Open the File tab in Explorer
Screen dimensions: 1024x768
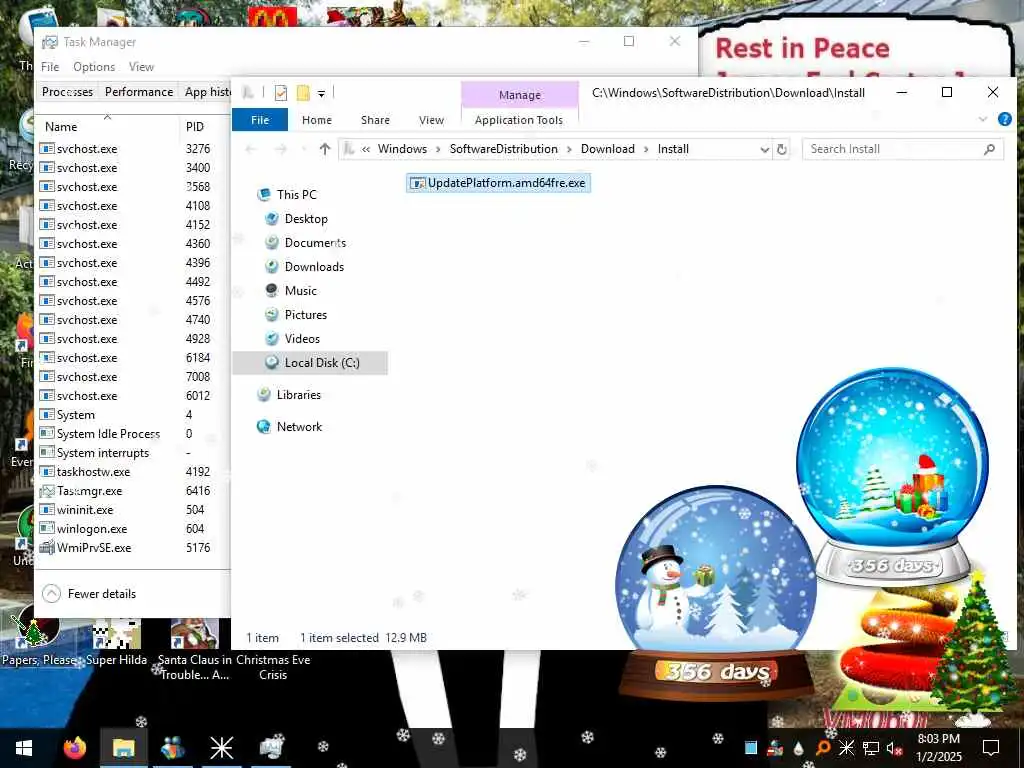260,120
